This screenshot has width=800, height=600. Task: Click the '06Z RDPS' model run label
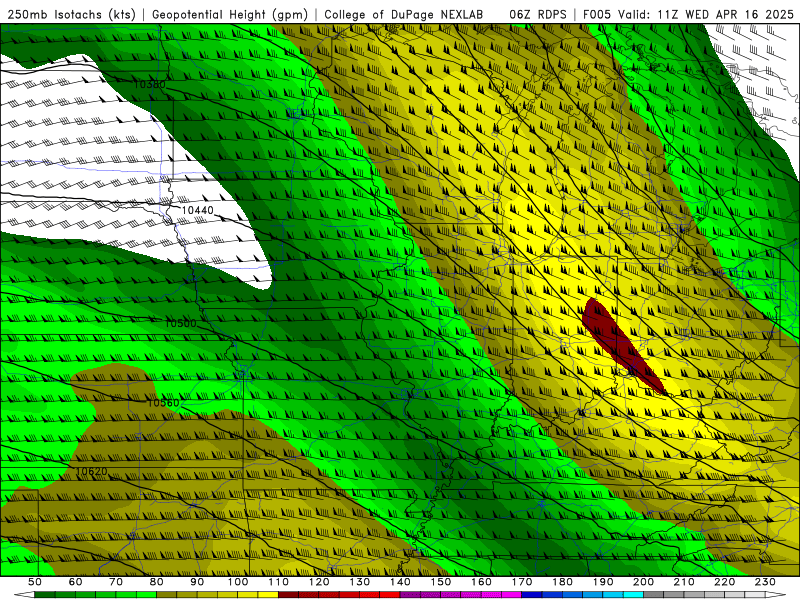pyautogui.click(x=537, y=14)
